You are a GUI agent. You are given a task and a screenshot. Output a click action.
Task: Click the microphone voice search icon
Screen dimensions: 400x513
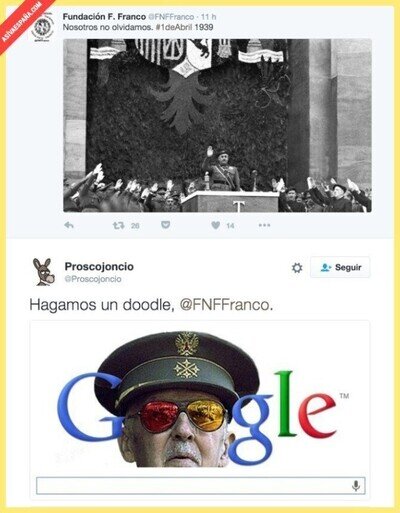click(356, 486)
